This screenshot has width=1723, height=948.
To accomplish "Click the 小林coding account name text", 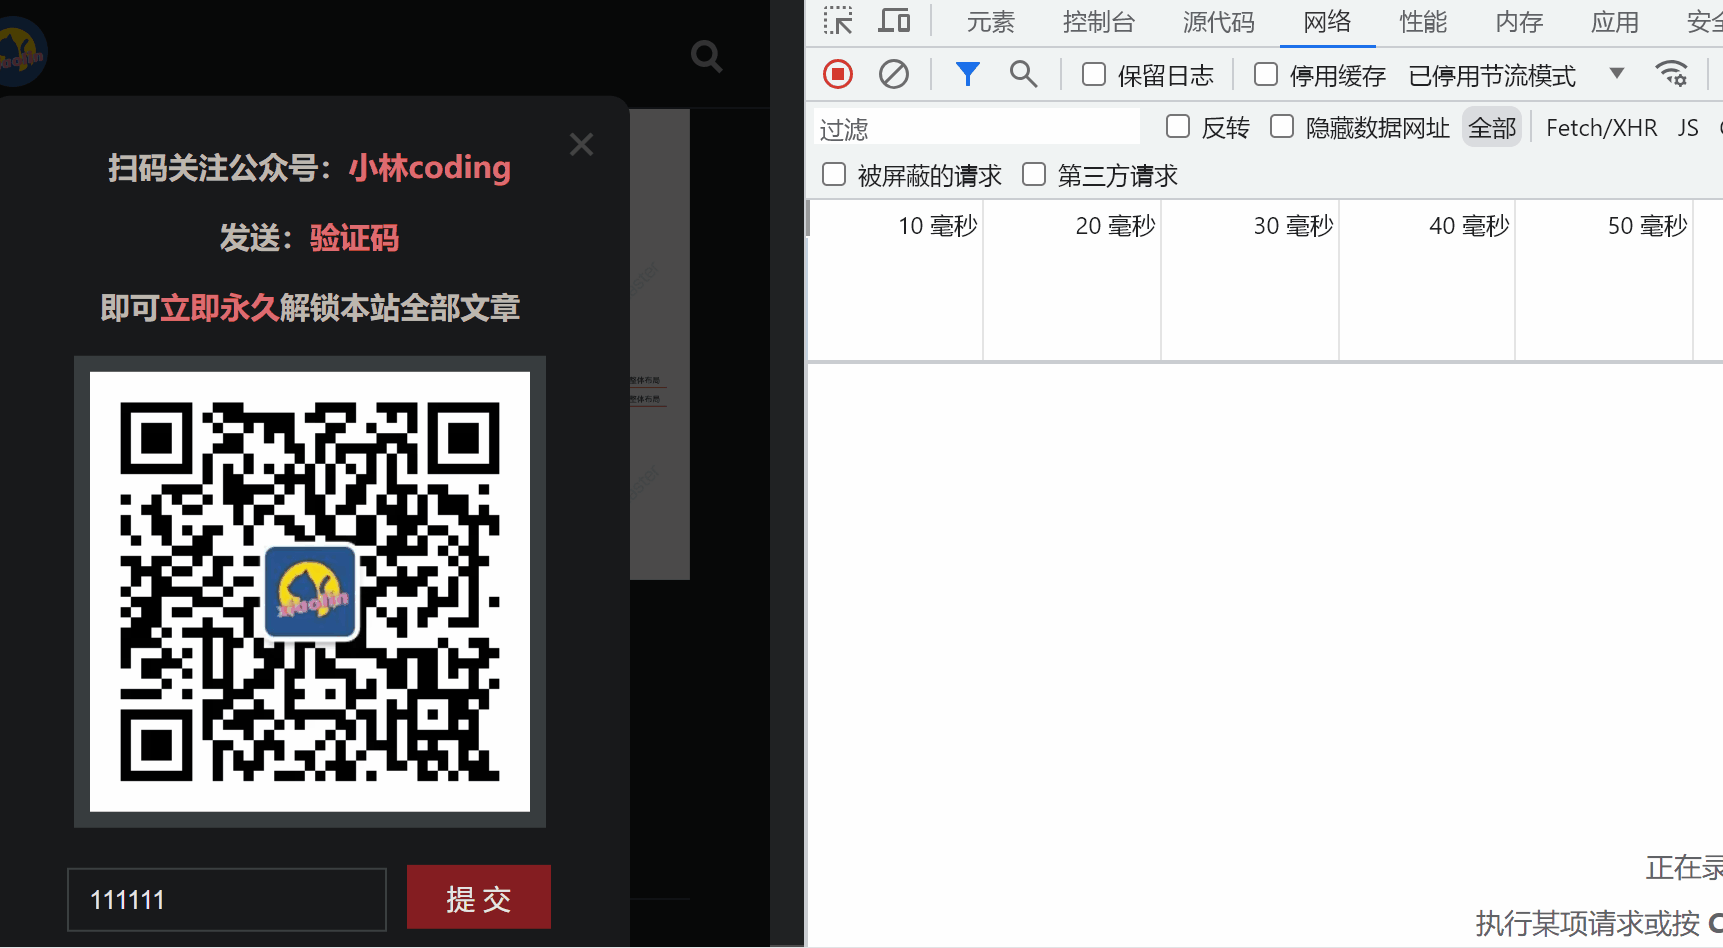I will coord(430,168).
